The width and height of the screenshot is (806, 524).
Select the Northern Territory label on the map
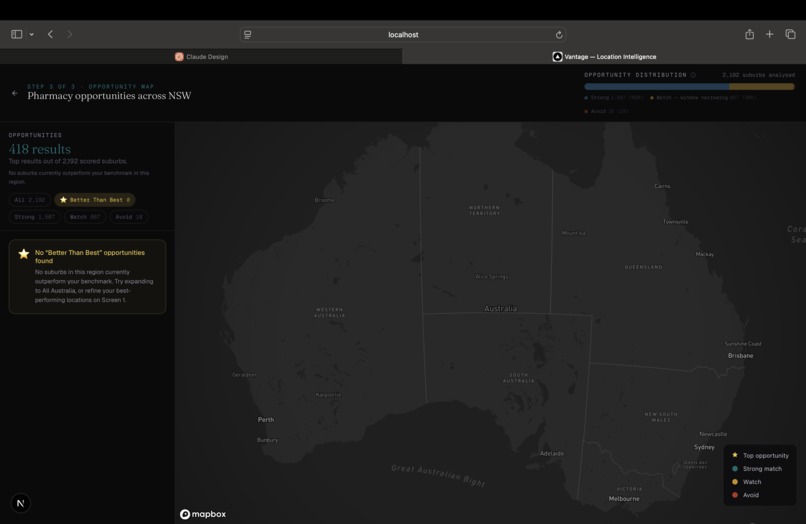(484, 210)
